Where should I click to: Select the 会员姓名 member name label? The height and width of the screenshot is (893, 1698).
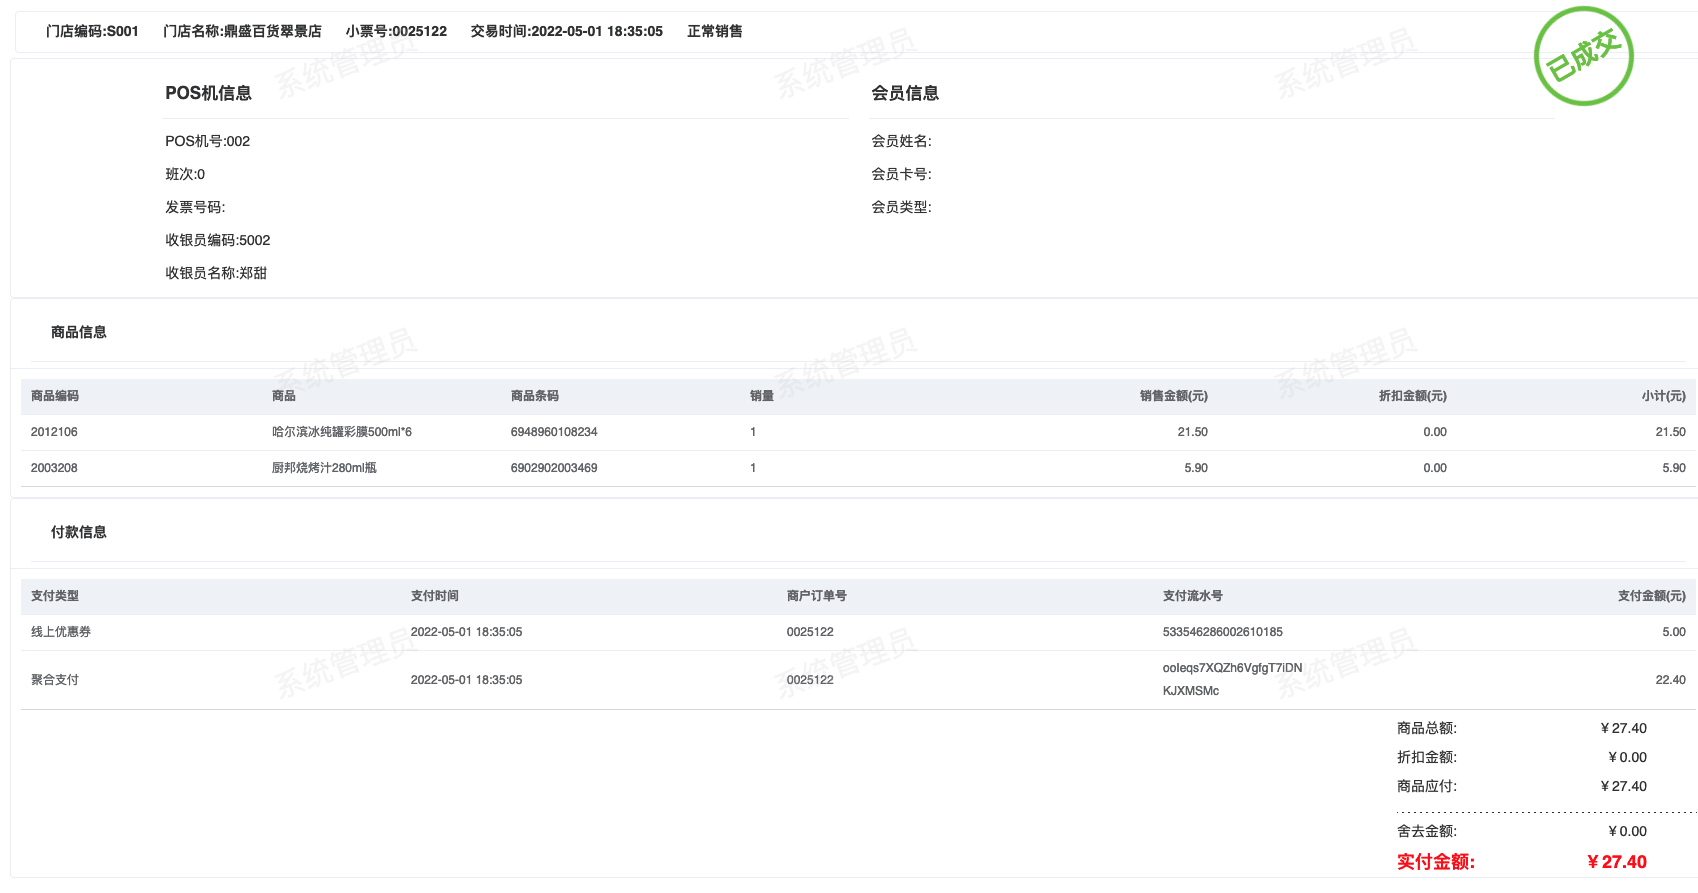[x=901, y=141]
